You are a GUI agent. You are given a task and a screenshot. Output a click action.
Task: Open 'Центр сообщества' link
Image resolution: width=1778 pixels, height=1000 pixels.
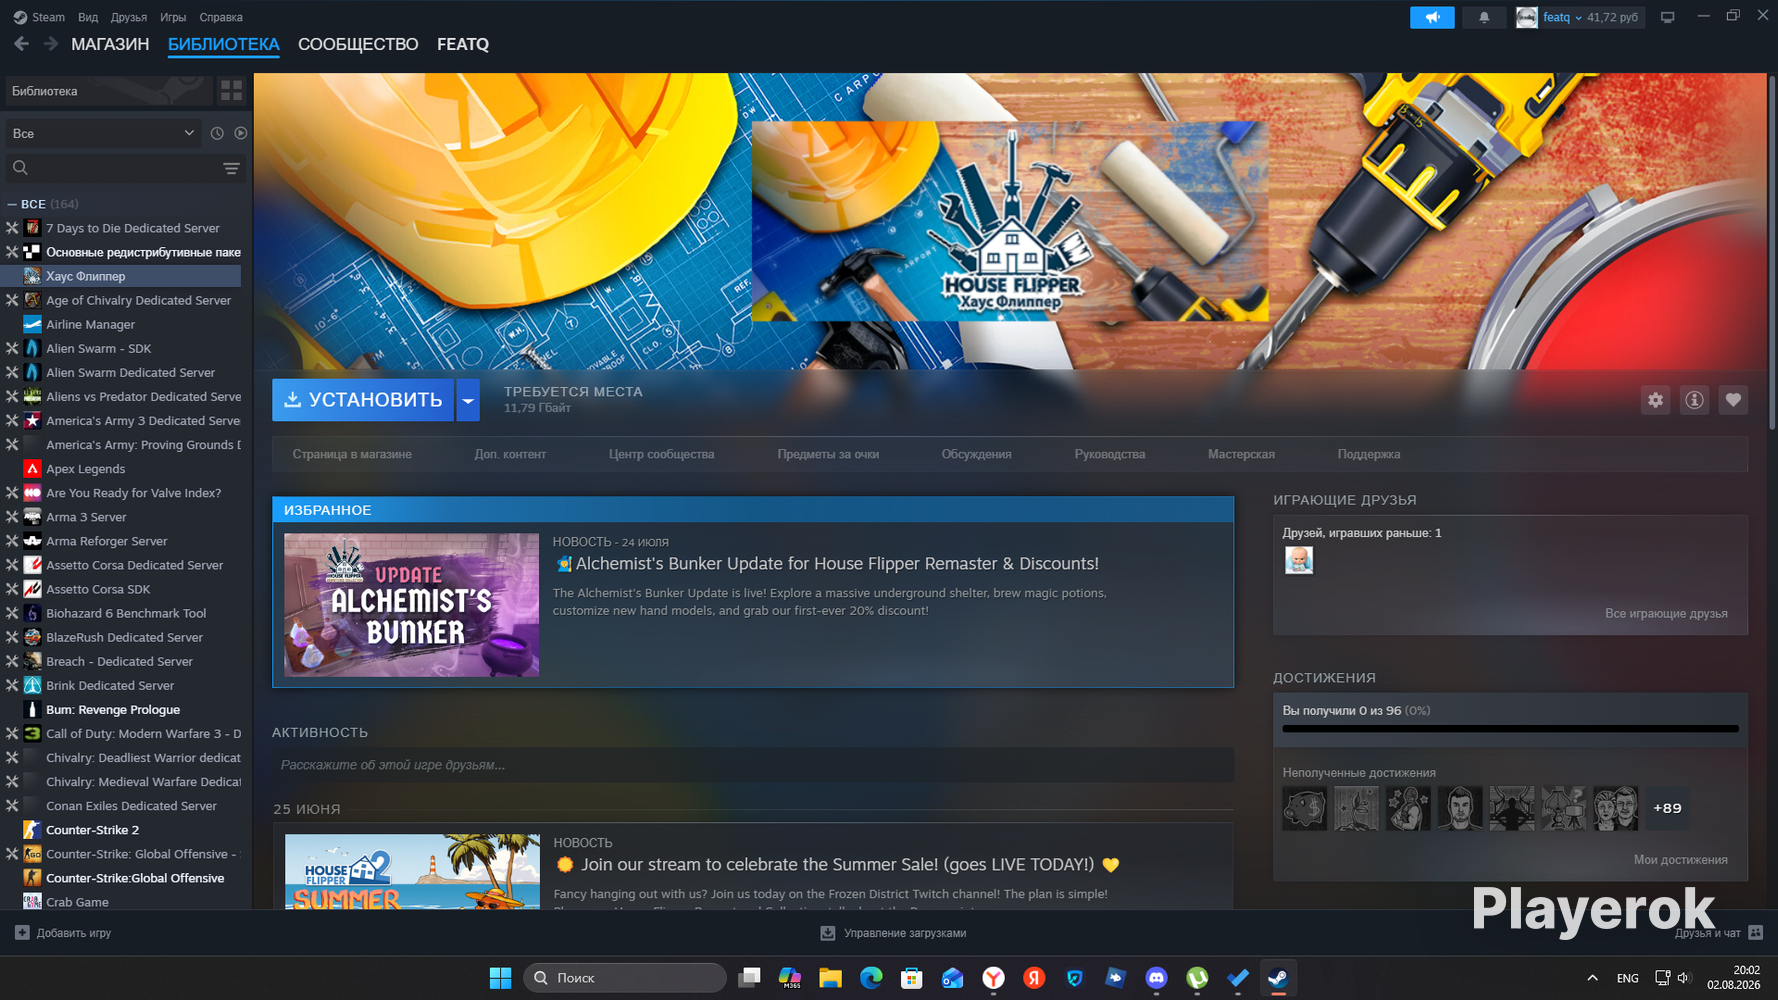[661, 454]
